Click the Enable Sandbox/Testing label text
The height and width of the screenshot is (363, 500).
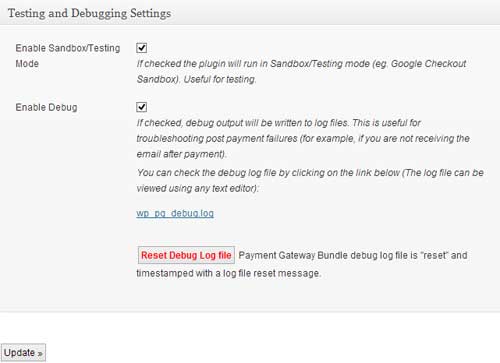click(x=68, y=48)
